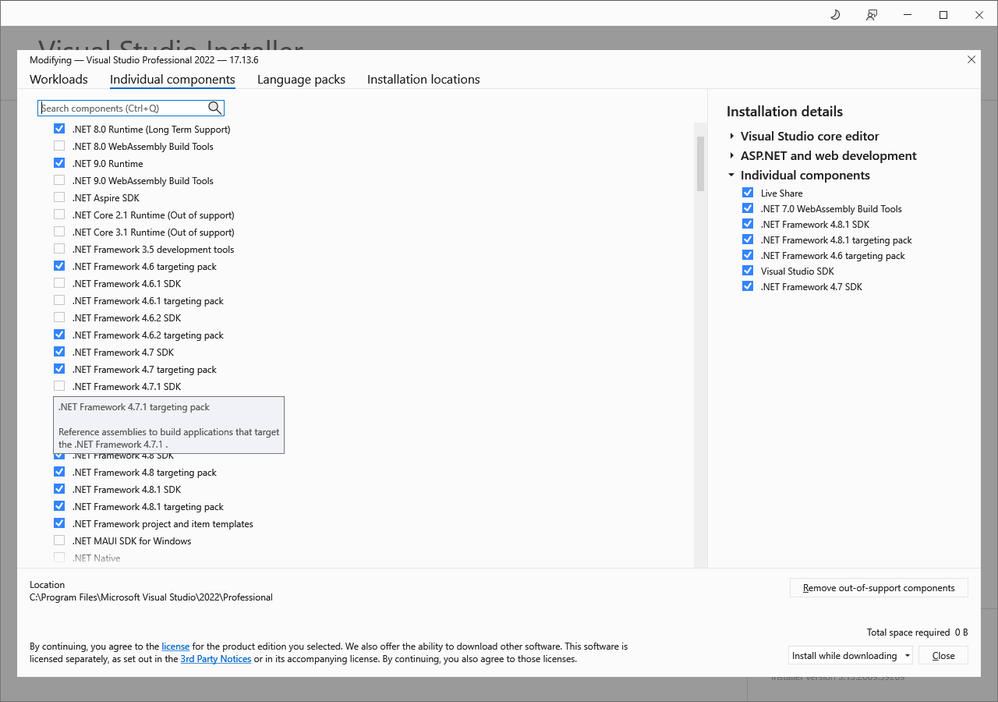
Task: Uncheck .NET 7.0 WebAssembly Build Tools
Action: point(748,209)
